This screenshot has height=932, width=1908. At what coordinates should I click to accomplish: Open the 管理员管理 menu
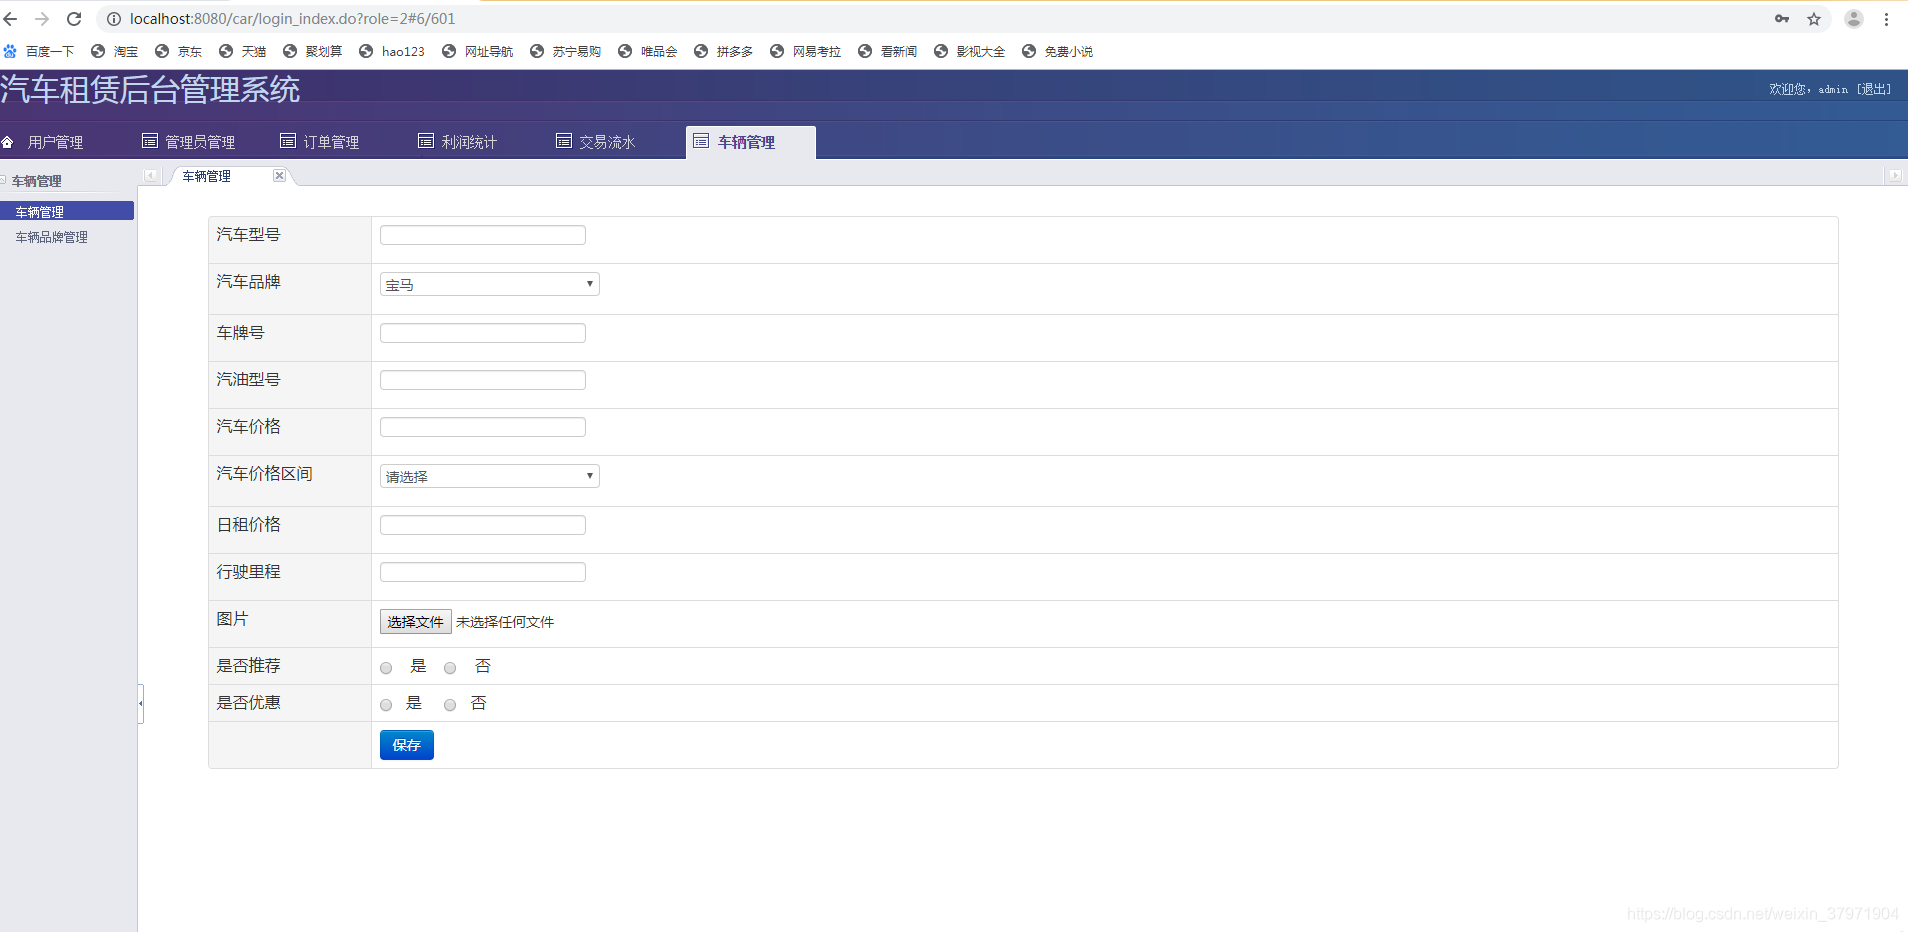[x=189, y=142]
